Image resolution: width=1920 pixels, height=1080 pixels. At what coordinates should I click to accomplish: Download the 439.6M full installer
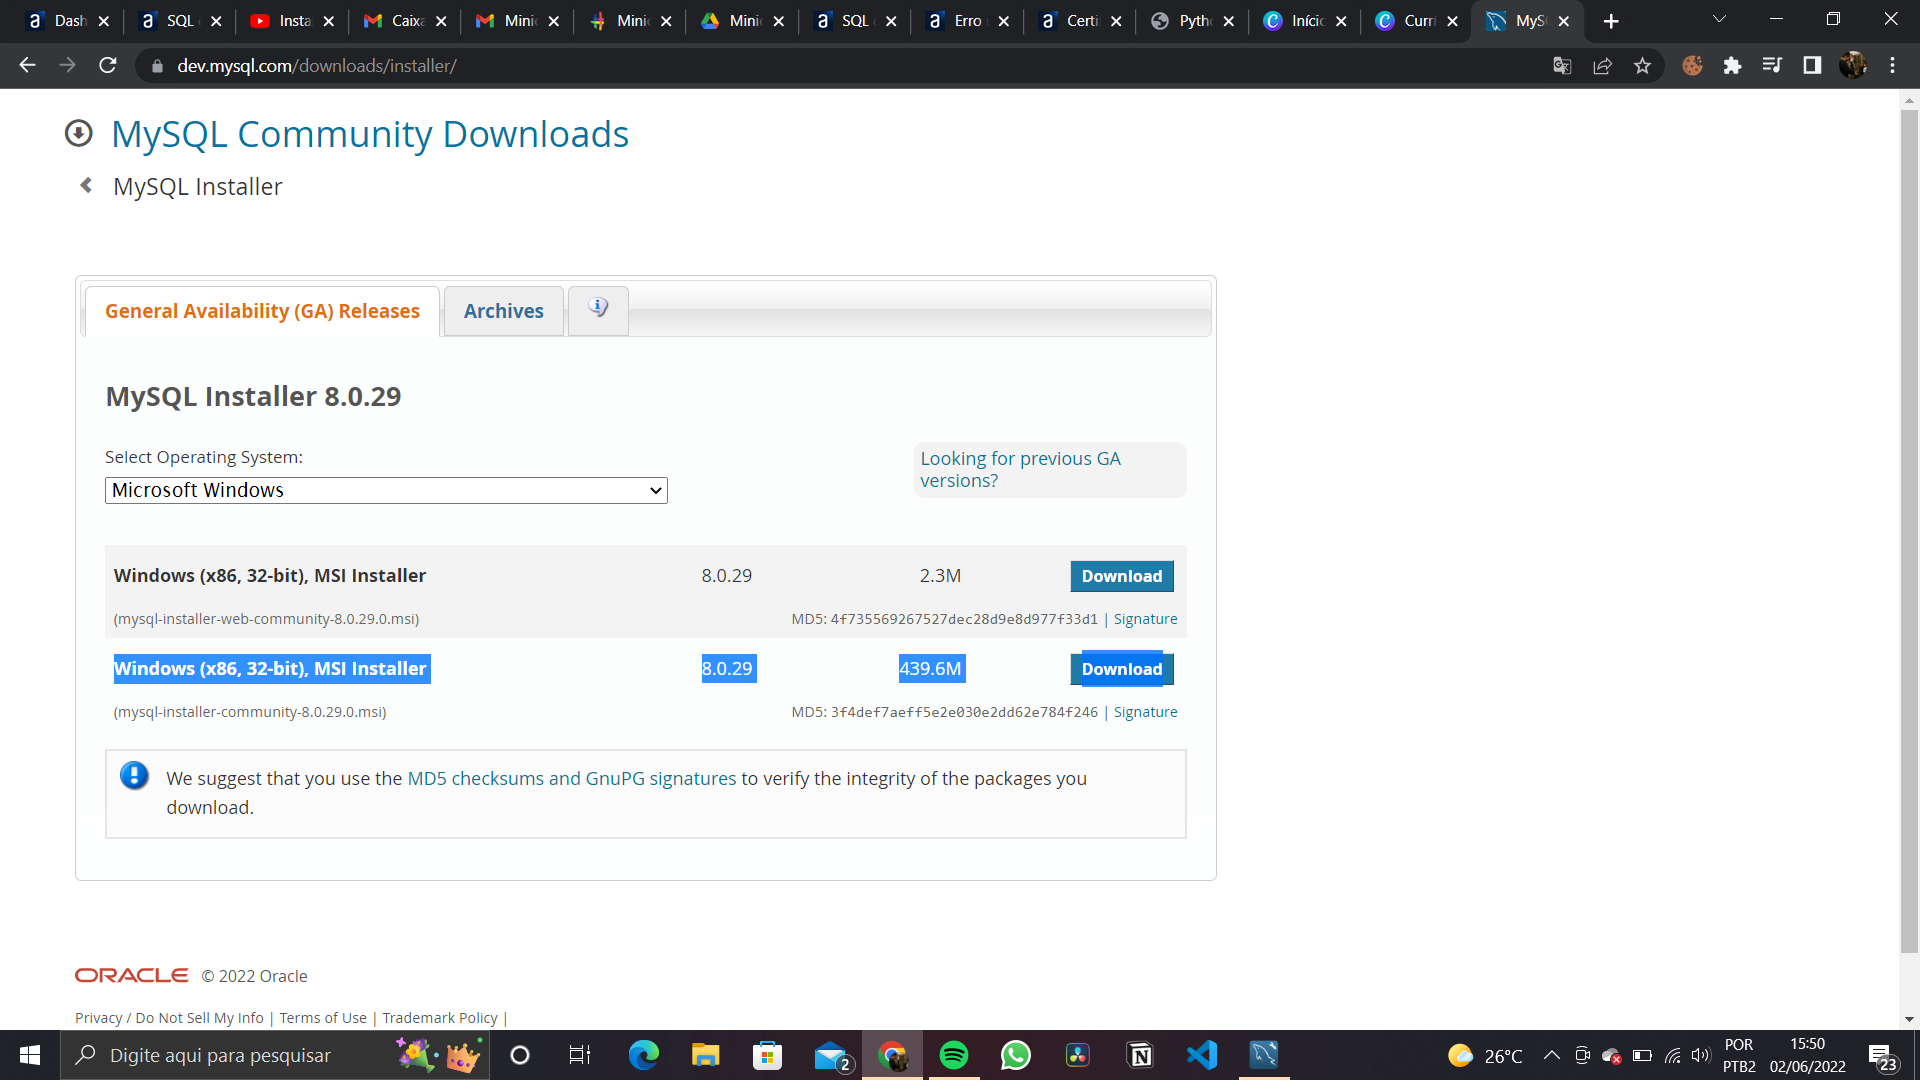click(1121, 669)
